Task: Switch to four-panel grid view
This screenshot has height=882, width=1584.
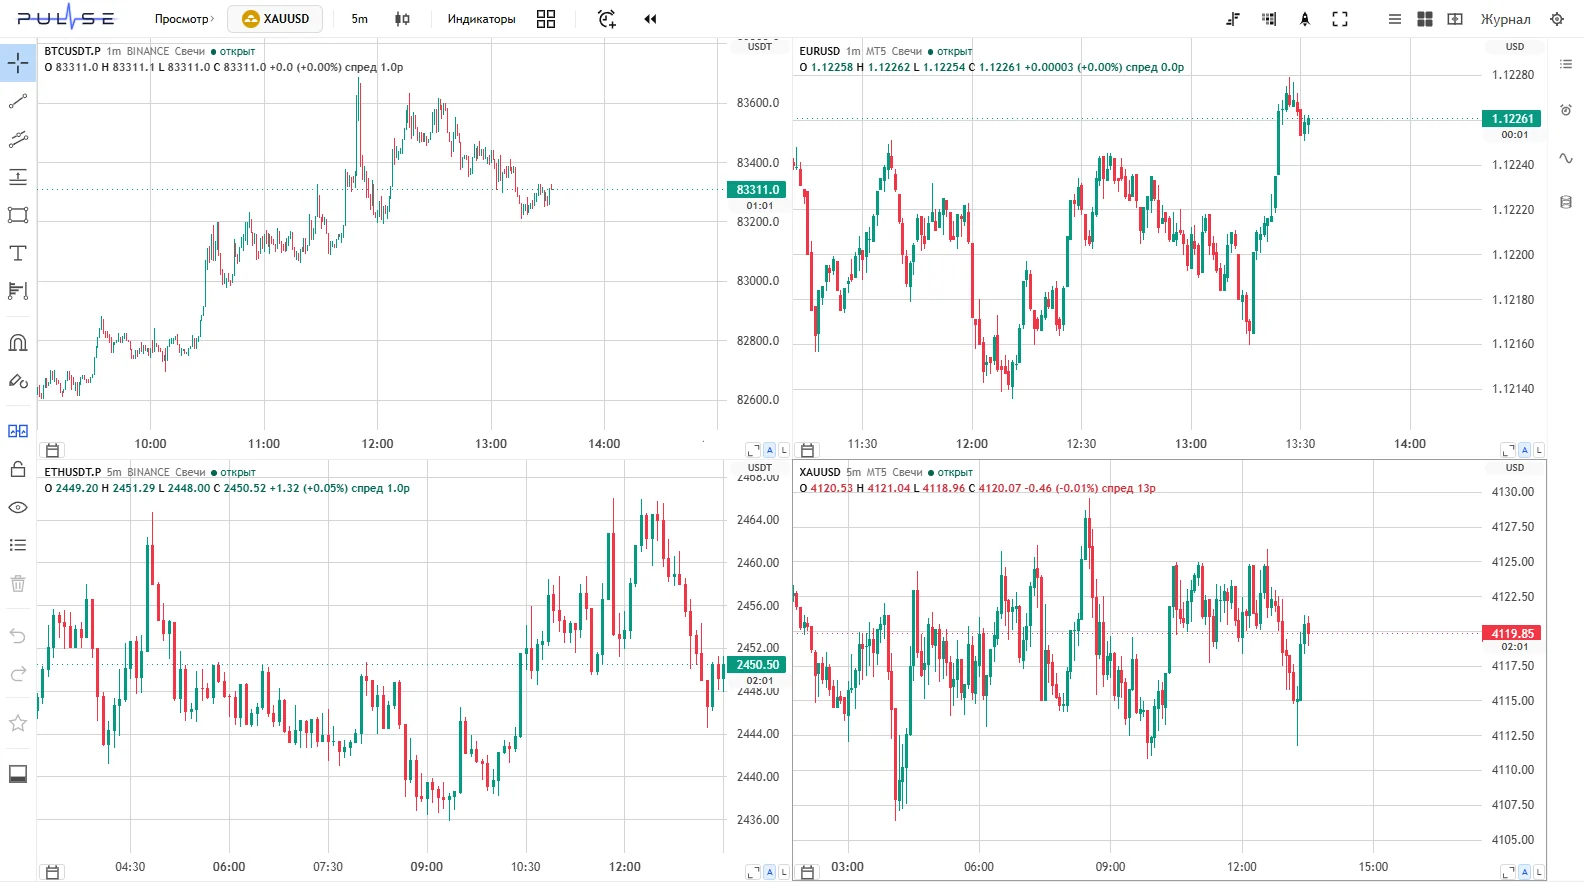Action: click(1425, 19)
